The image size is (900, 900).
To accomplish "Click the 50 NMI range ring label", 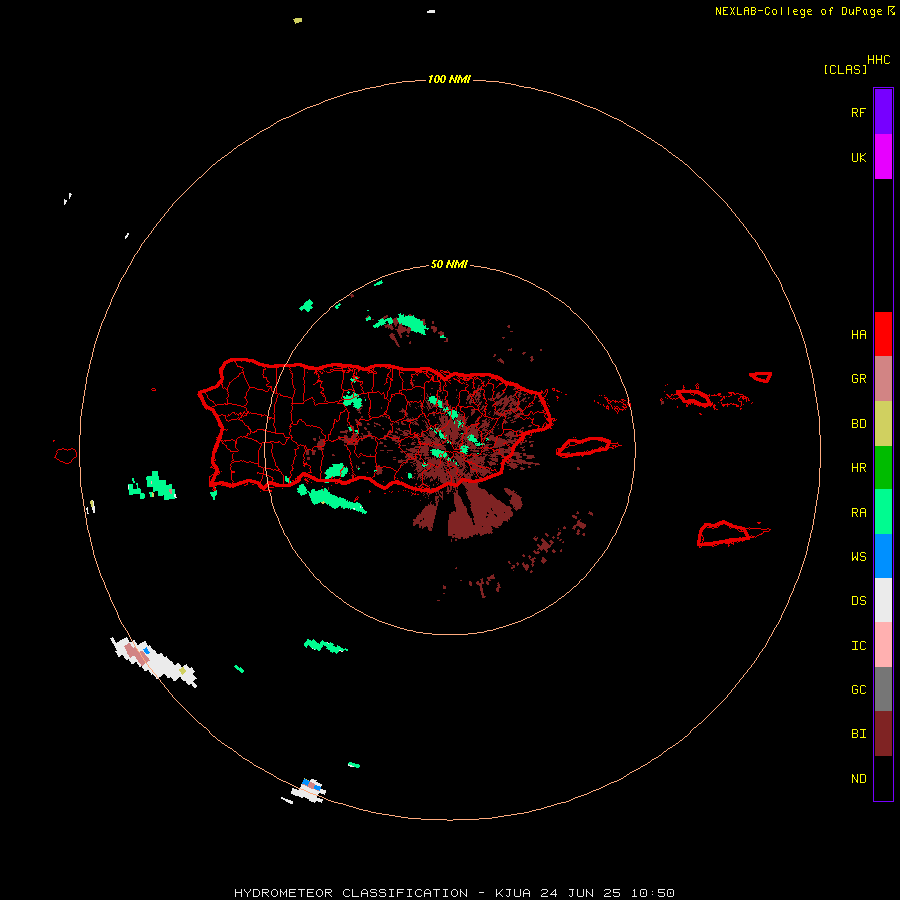I will pos(449,265).
